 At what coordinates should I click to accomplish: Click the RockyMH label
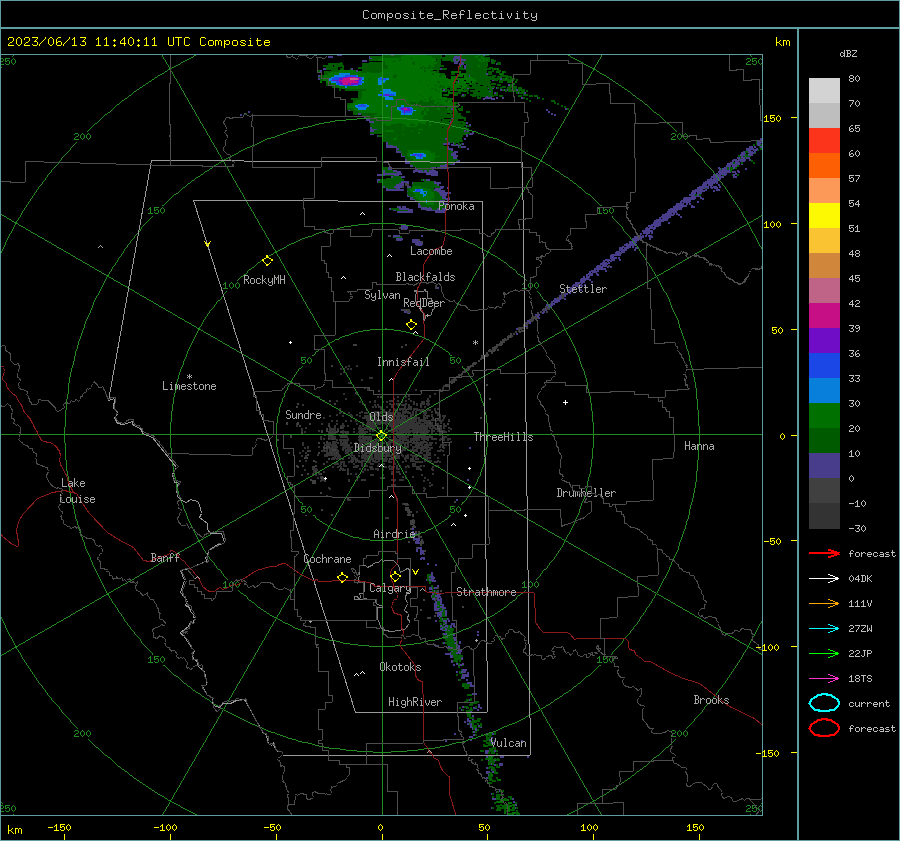pos(264,280)
